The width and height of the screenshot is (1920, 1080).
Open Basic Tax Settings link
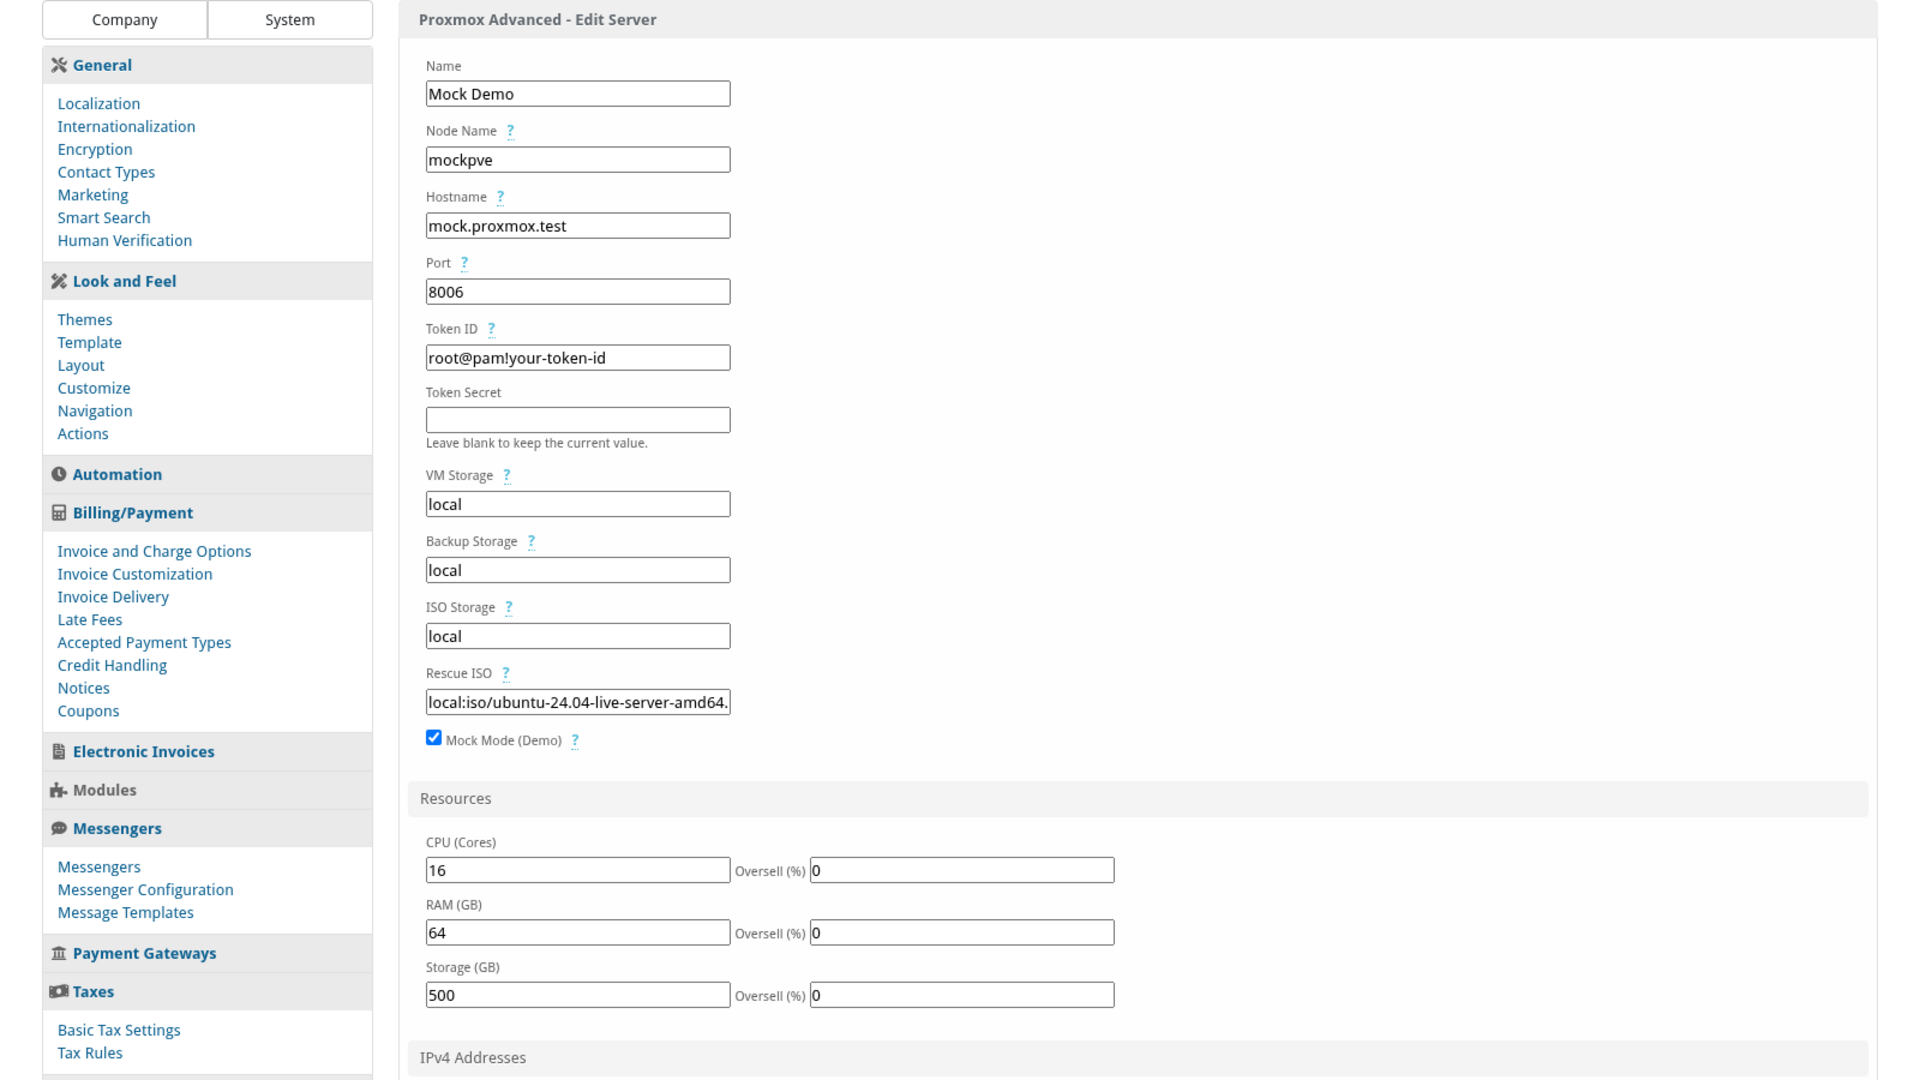click(x=119, y=1031)
